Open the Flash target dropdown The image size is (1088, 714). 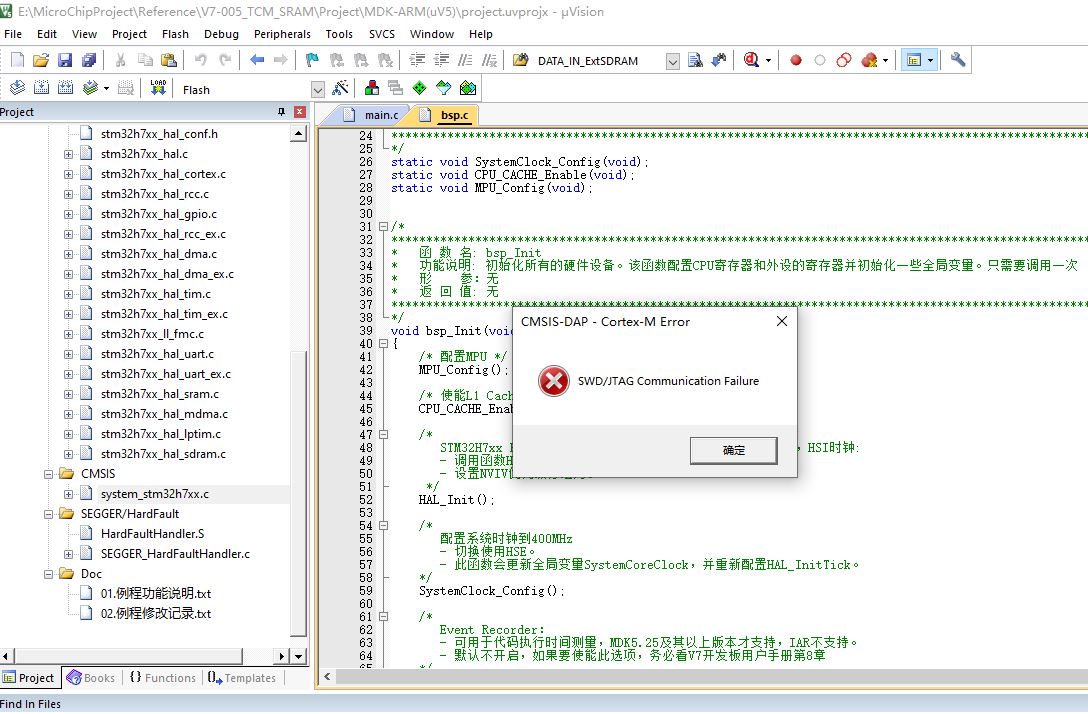(318, 90)
